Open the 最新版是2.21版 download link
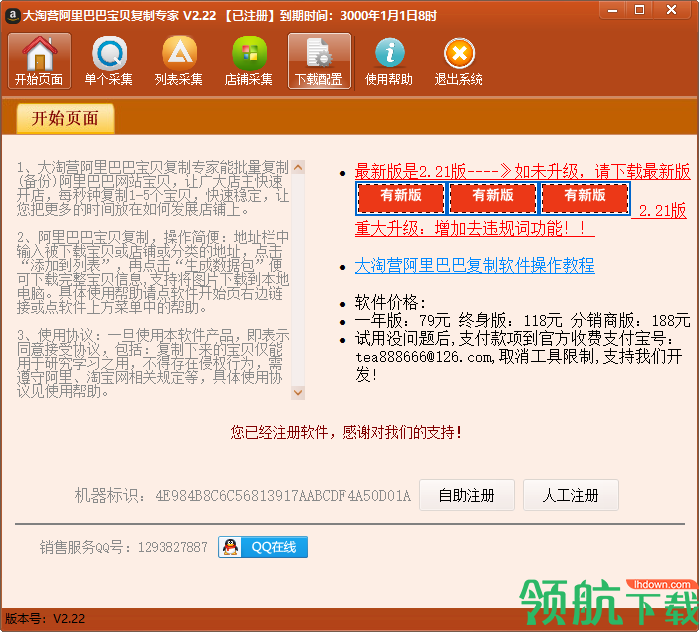 522,172
